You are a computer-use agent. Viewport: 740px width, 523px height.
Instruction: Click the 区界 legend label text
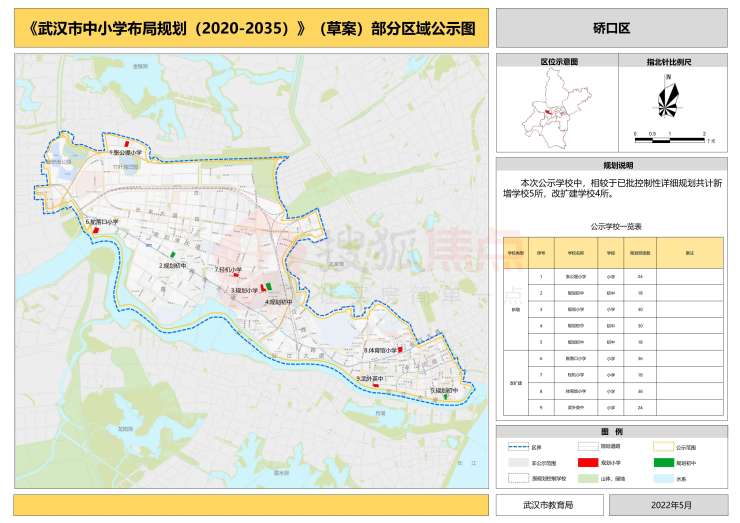(537, 447)
